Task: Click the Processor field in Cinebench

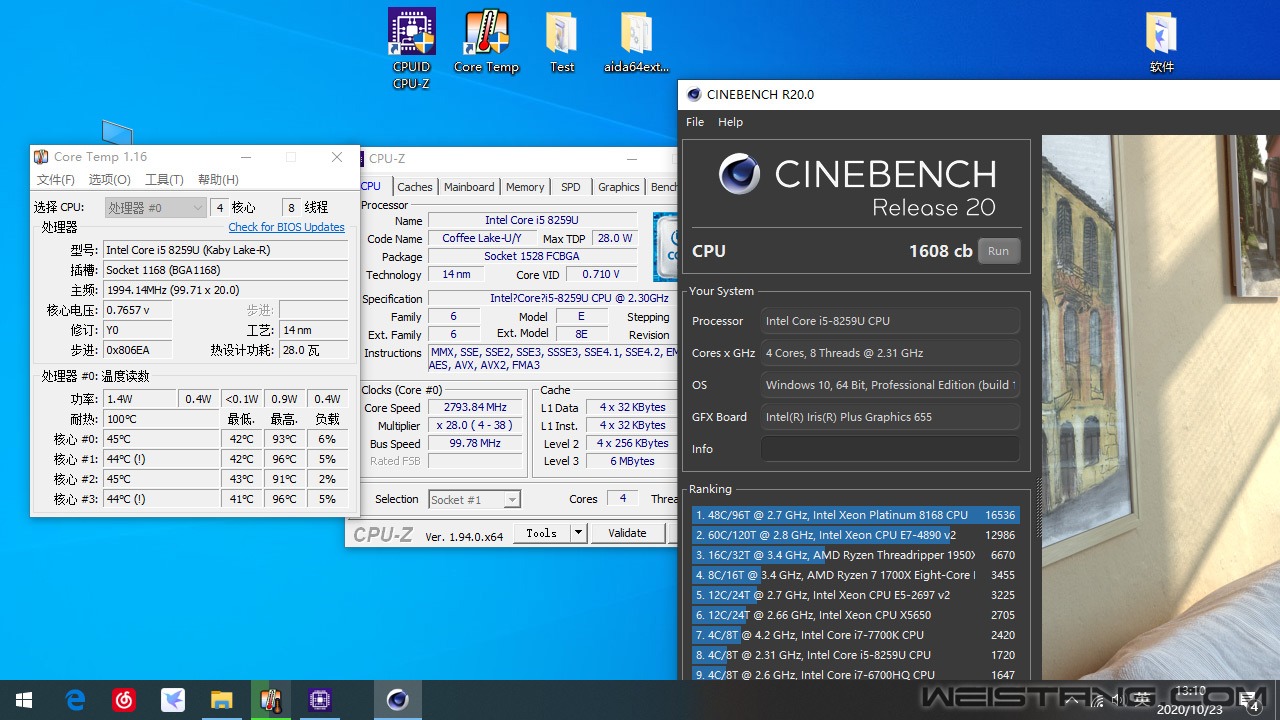Action: 890,321
